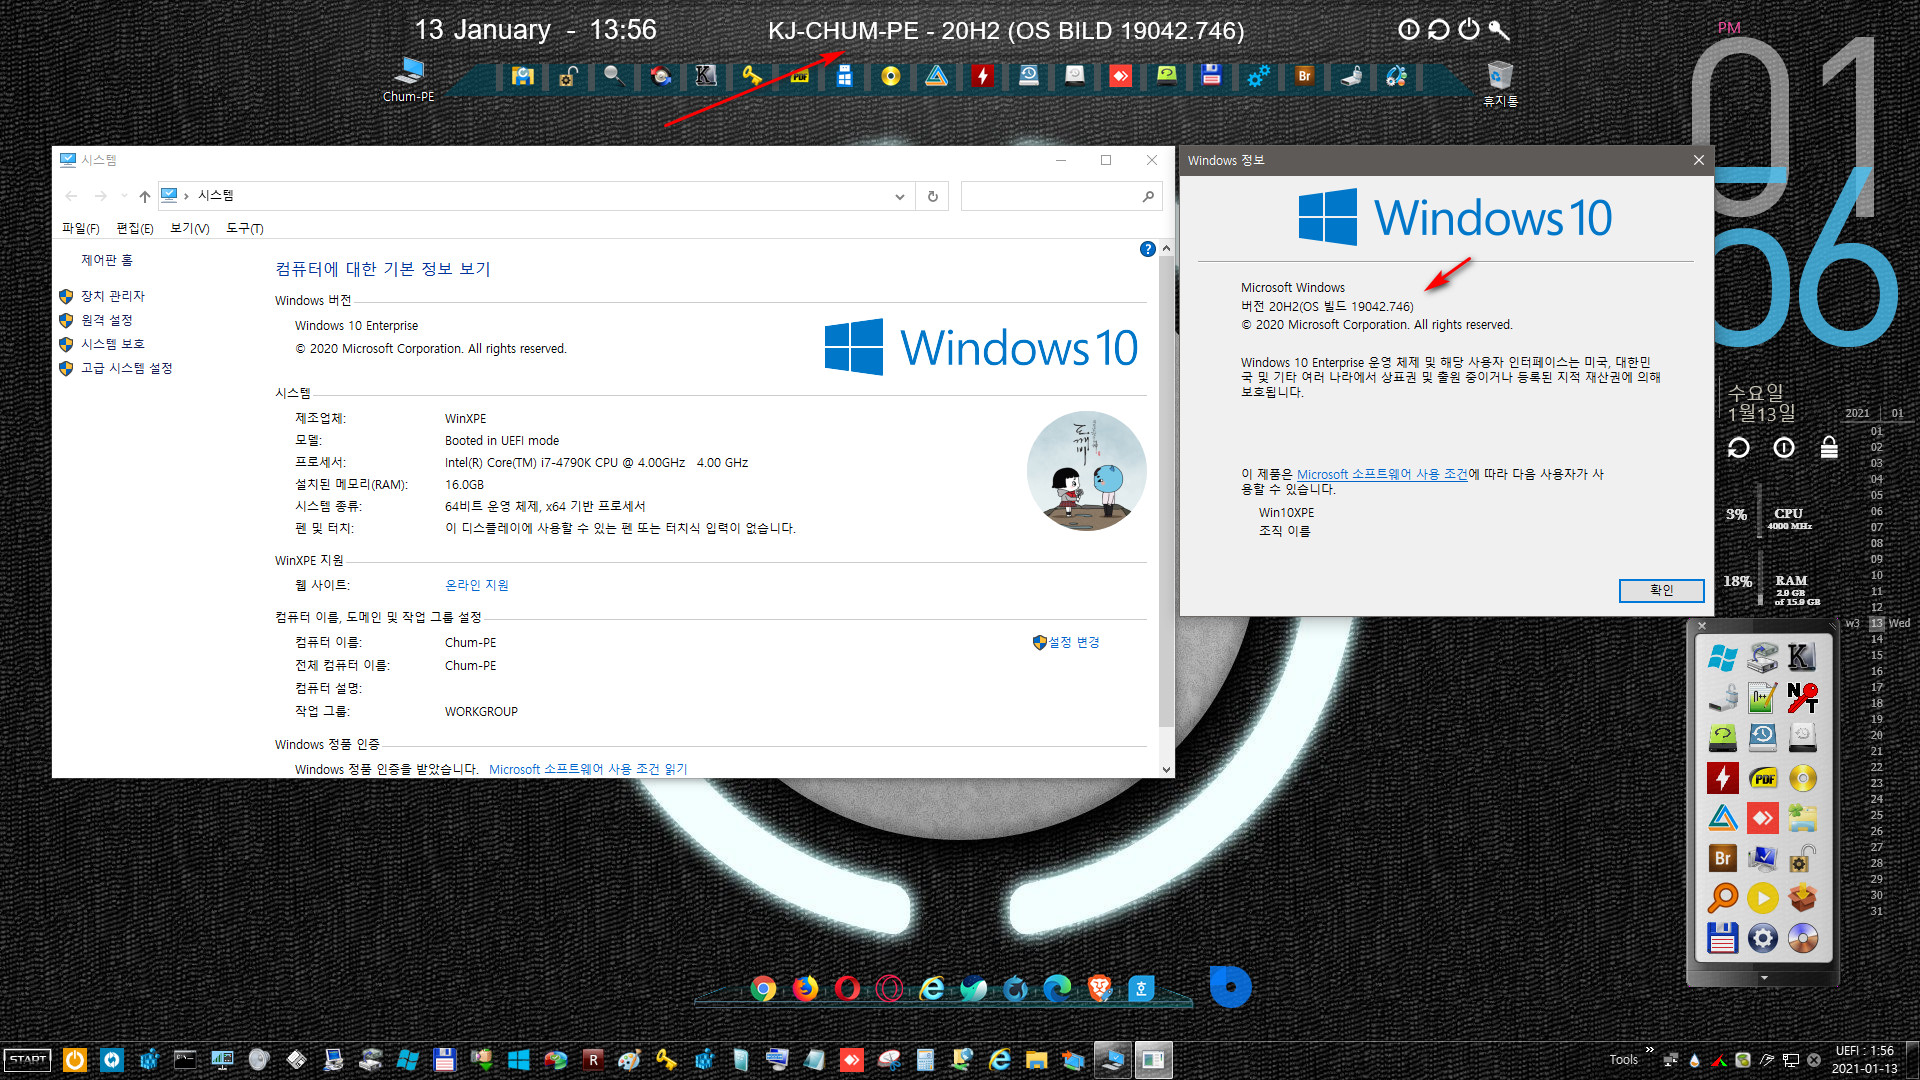
Task: Expand the Tools chevron in the system tray
Action: click(1649, 1050)
